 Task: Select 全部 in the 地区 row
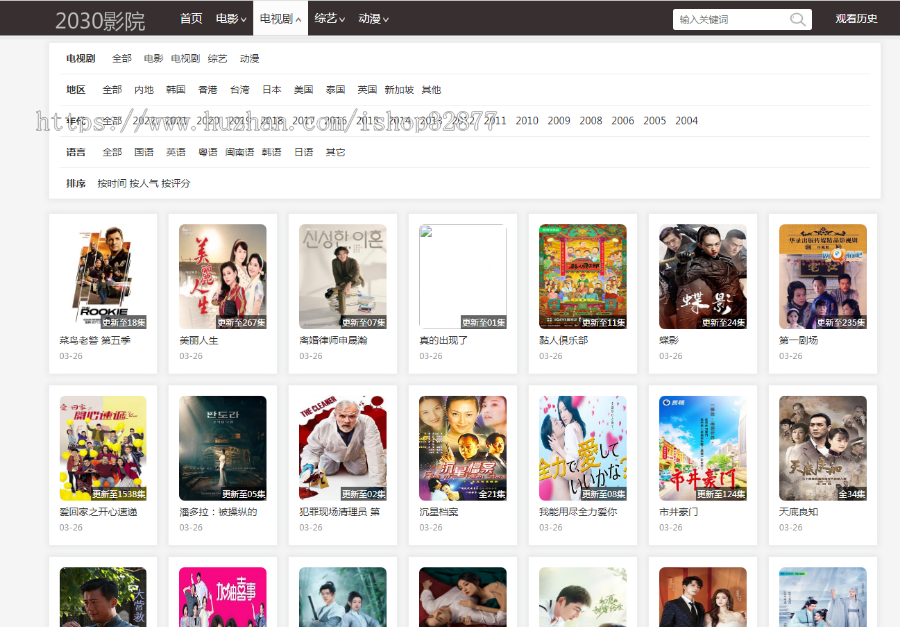point(112,90)
